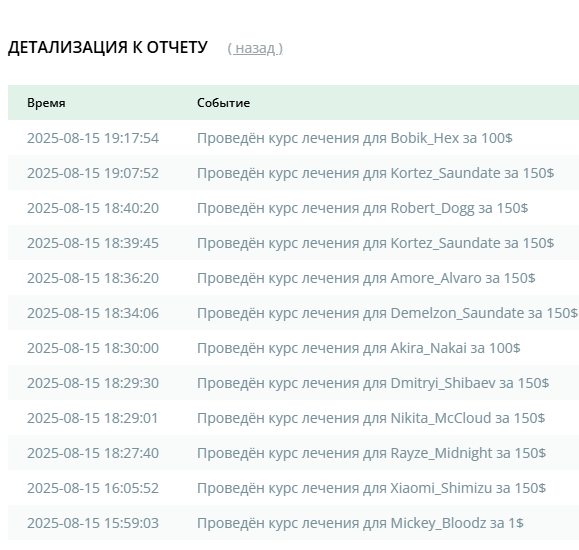Select timestamp 2025-08-15 15:59:03

click(93, 523)
